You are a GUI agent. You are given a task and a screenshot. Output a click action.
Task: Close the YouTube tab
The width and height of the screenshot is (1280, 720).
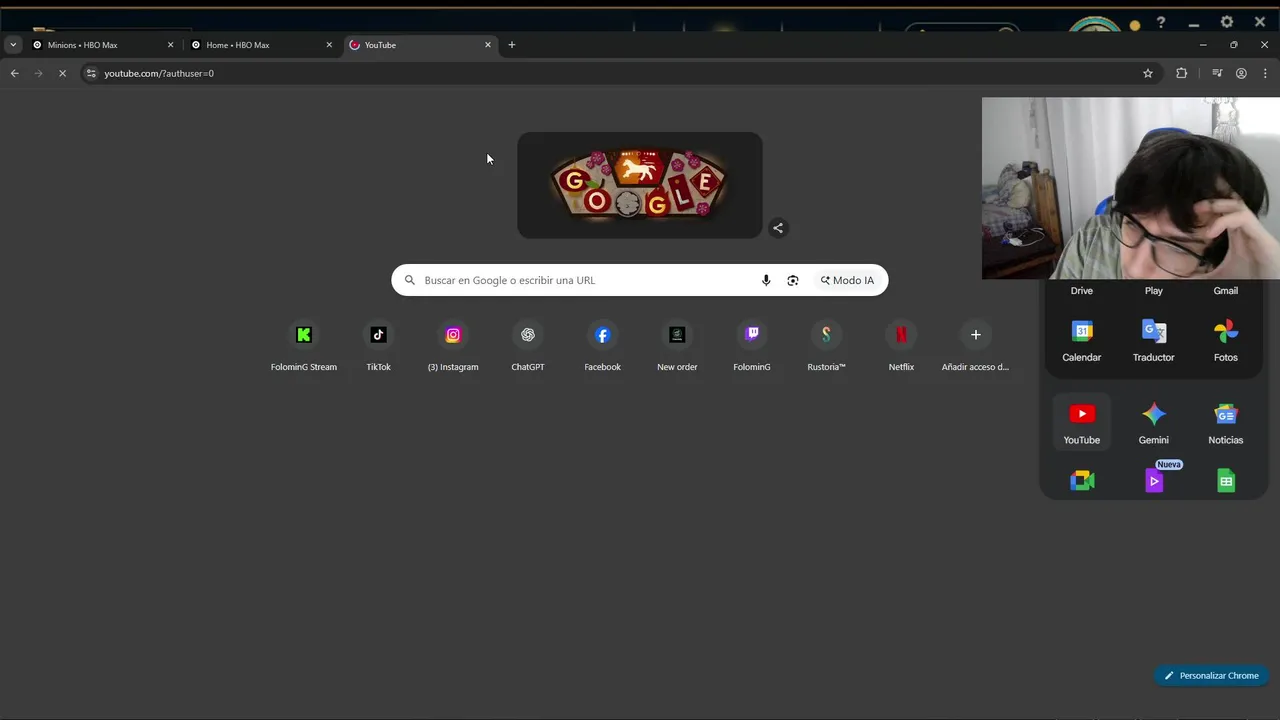(x=488, y=45)
